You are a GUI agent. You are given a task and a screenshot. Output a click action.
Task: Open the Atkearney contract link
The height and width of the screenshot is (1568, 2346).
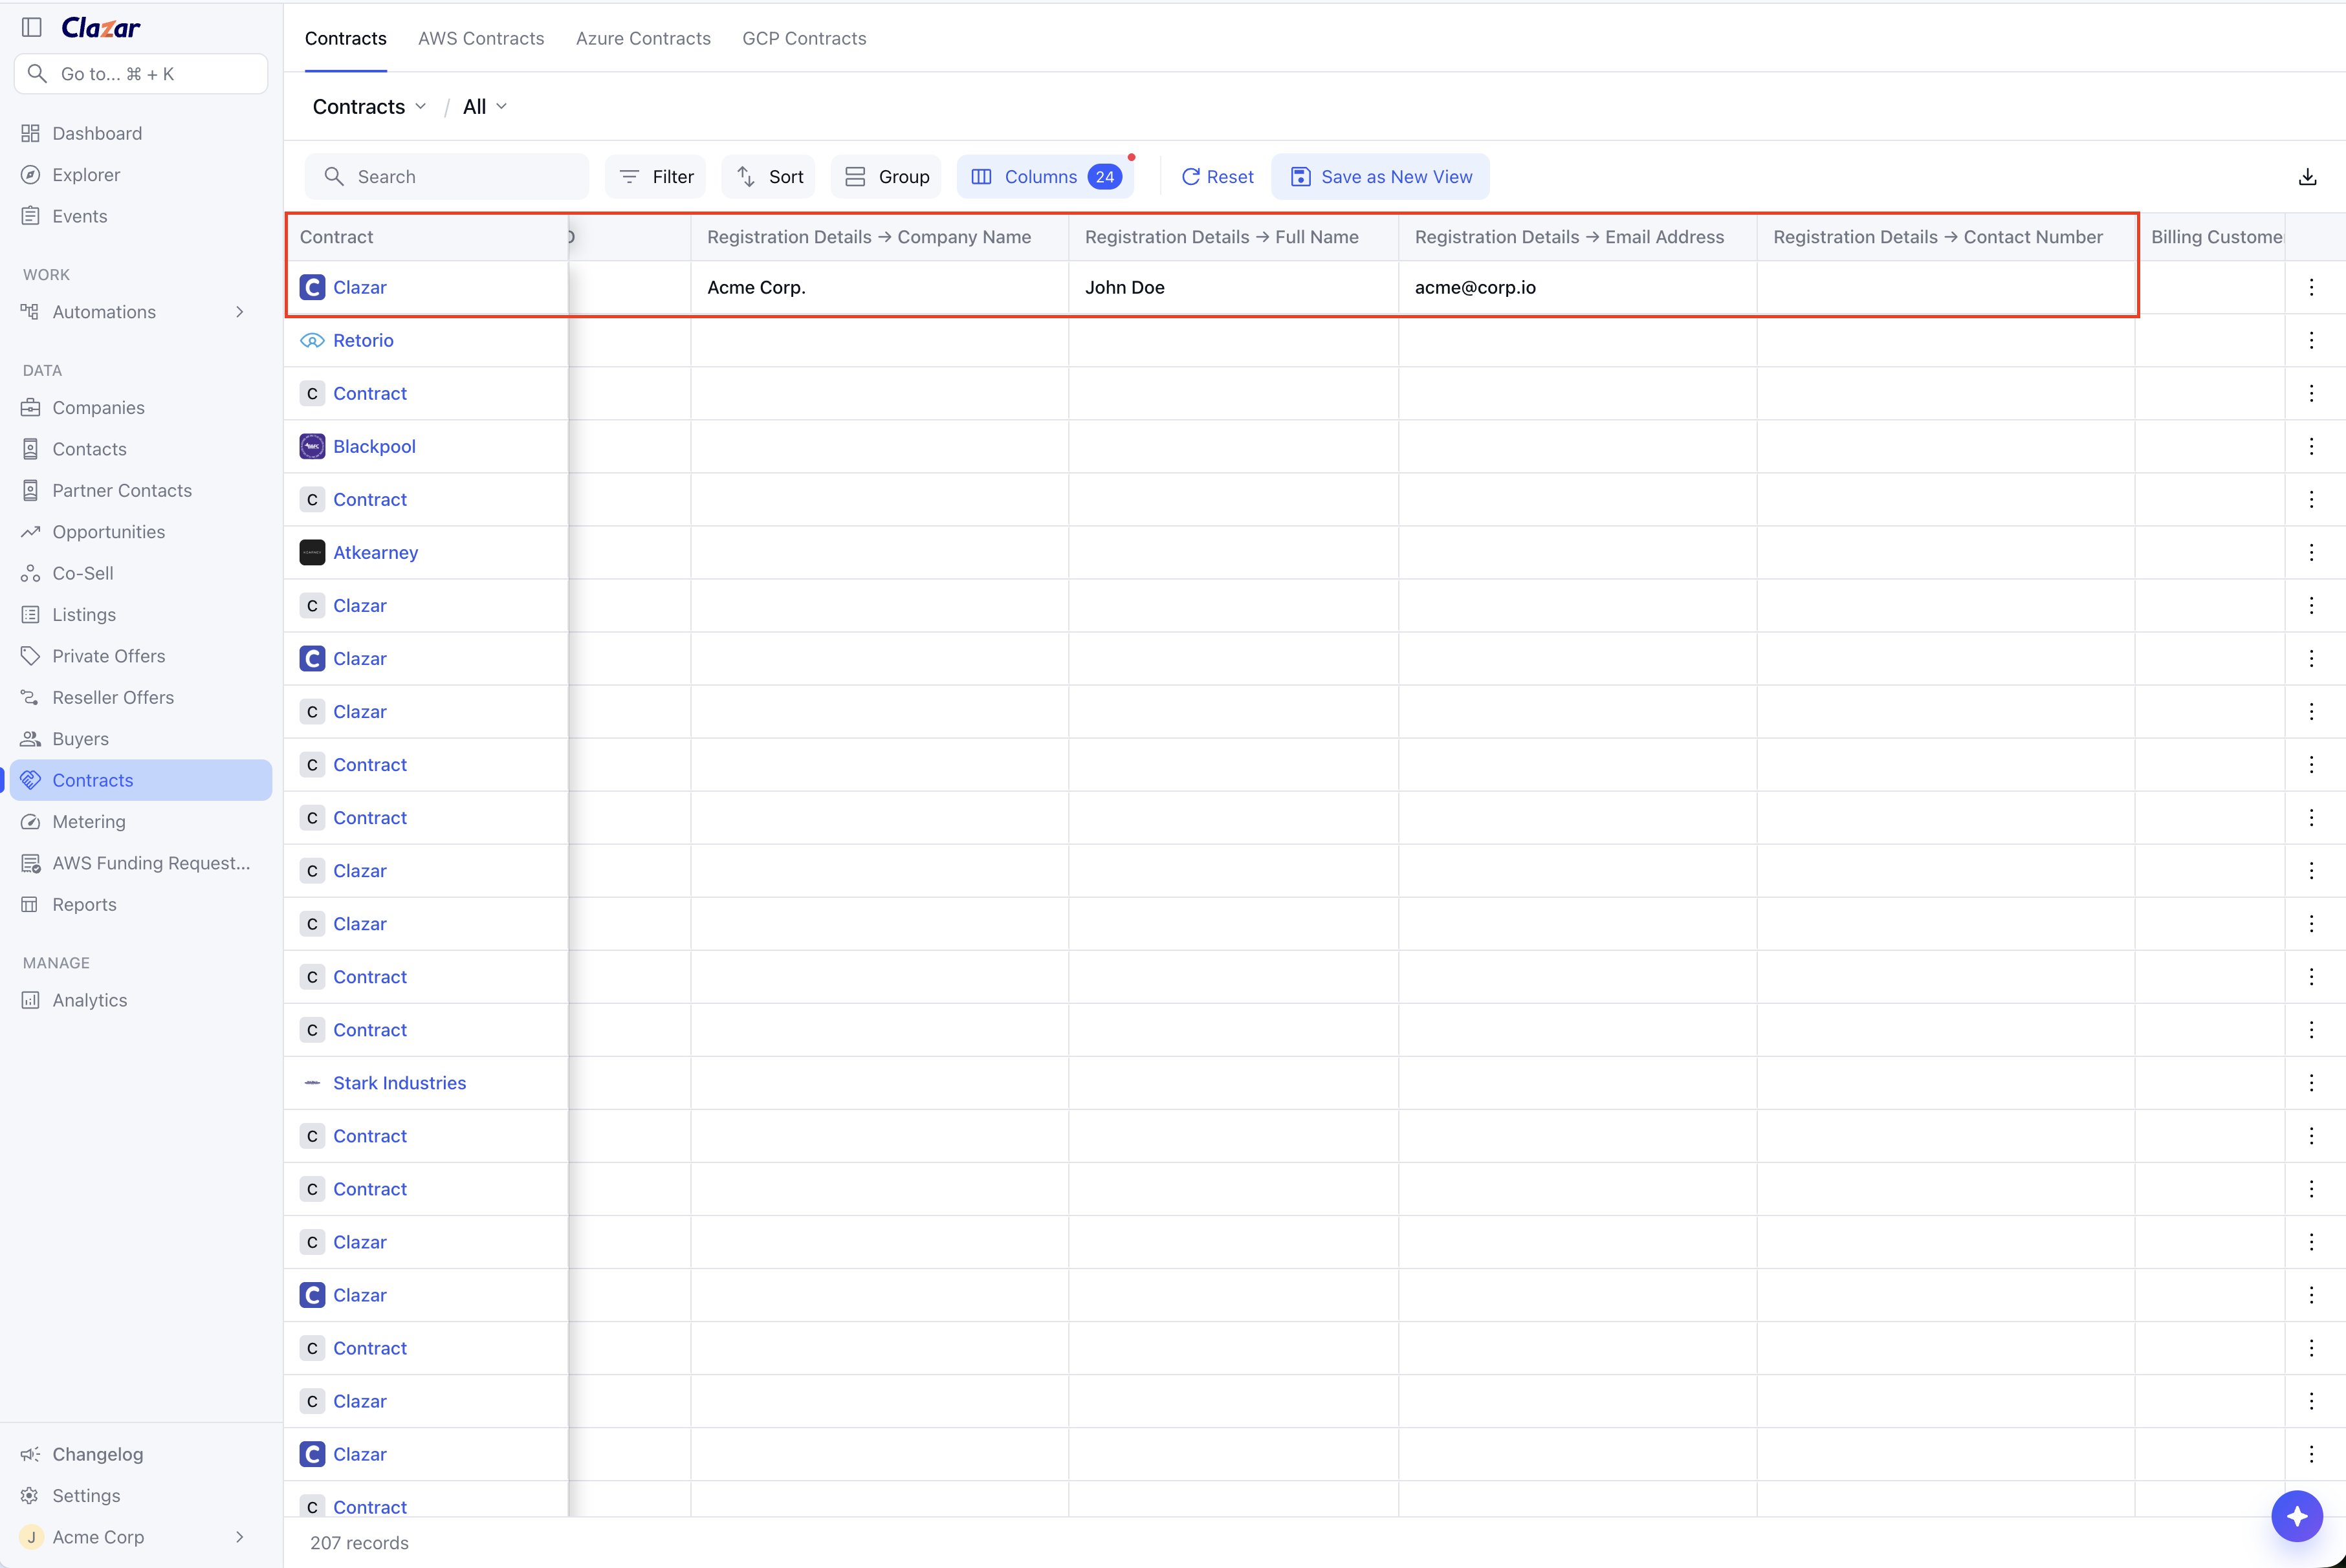coord(375,553)
